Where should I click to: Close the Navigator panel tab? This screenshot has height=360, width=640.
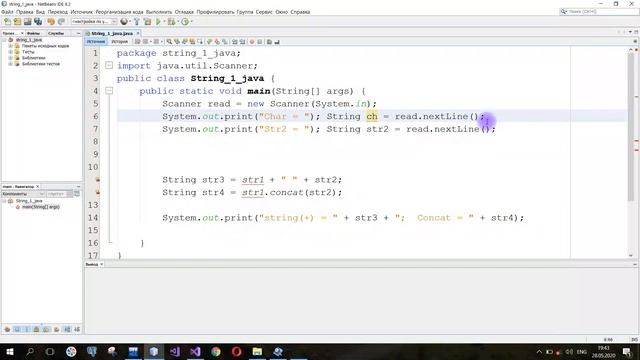[38, 187]
